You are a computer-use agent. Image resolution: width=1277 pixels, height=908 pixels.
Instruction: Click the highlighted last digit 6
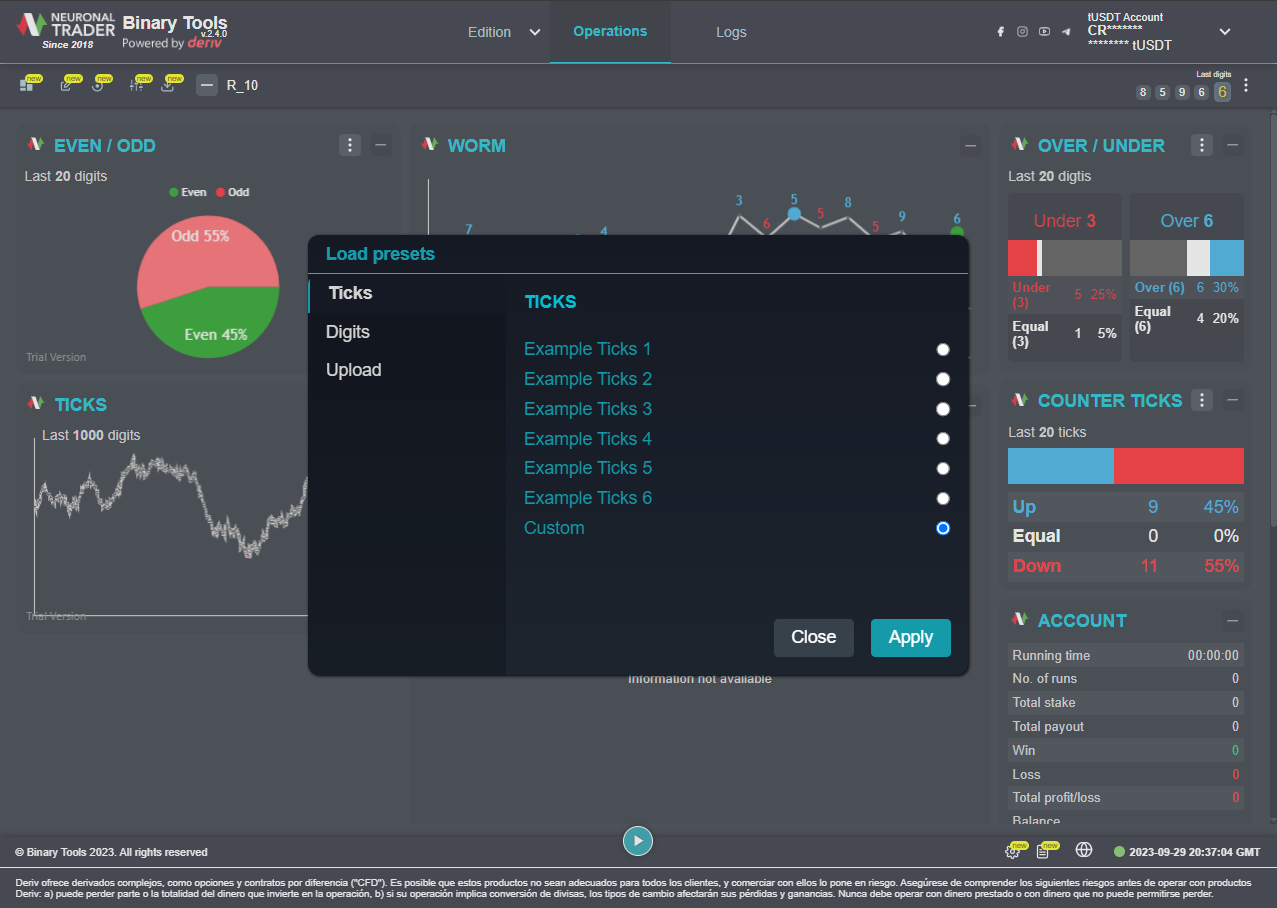point(1221,91)
